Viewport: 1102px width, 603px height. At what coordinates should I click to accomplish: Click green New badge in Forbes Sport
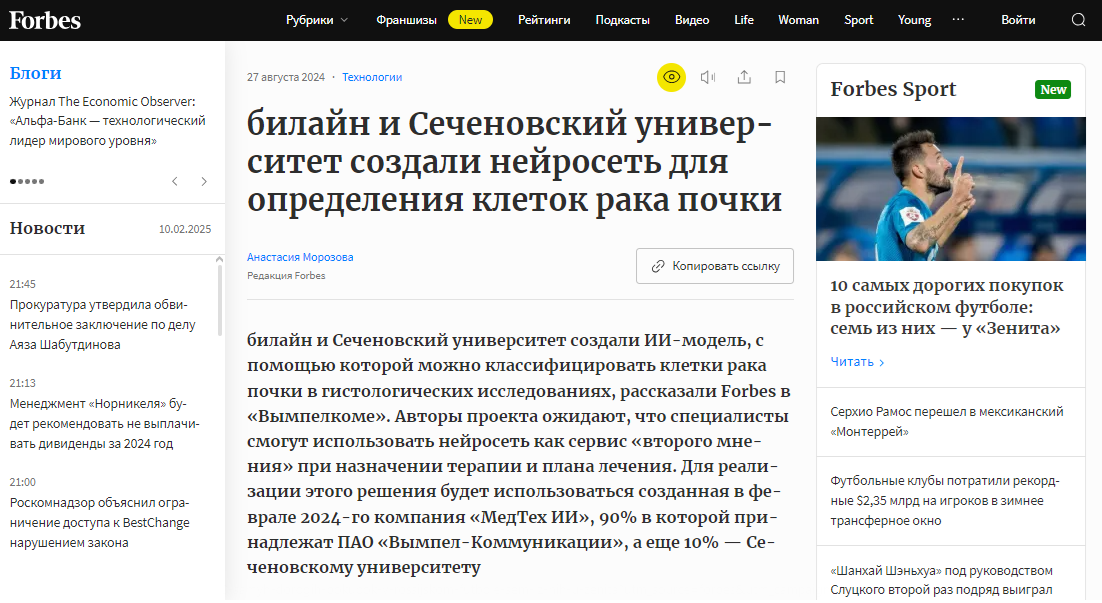pyautogui.click(x=1053, y=89)
